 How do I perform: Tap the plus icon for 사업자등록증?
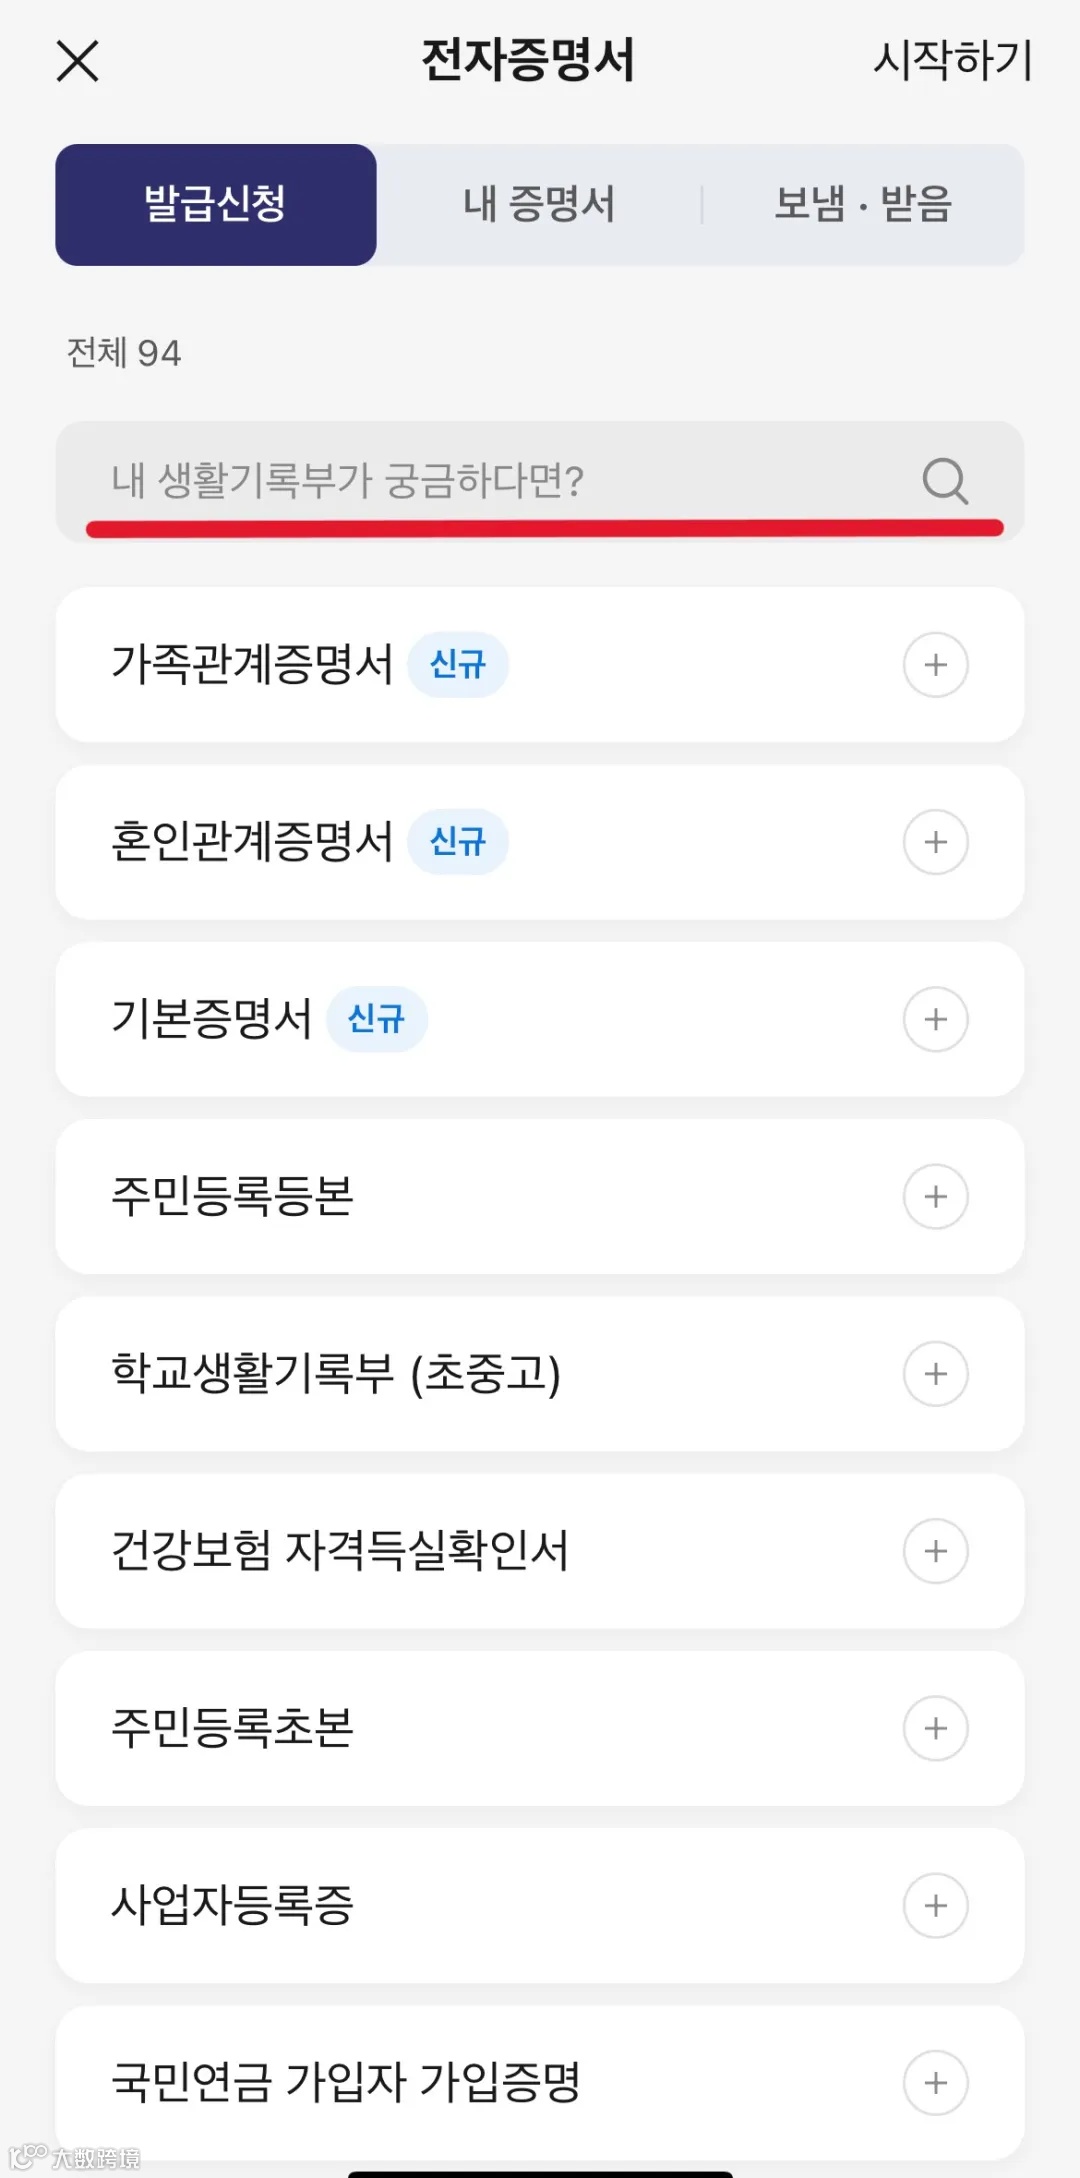click(935, 1906)
